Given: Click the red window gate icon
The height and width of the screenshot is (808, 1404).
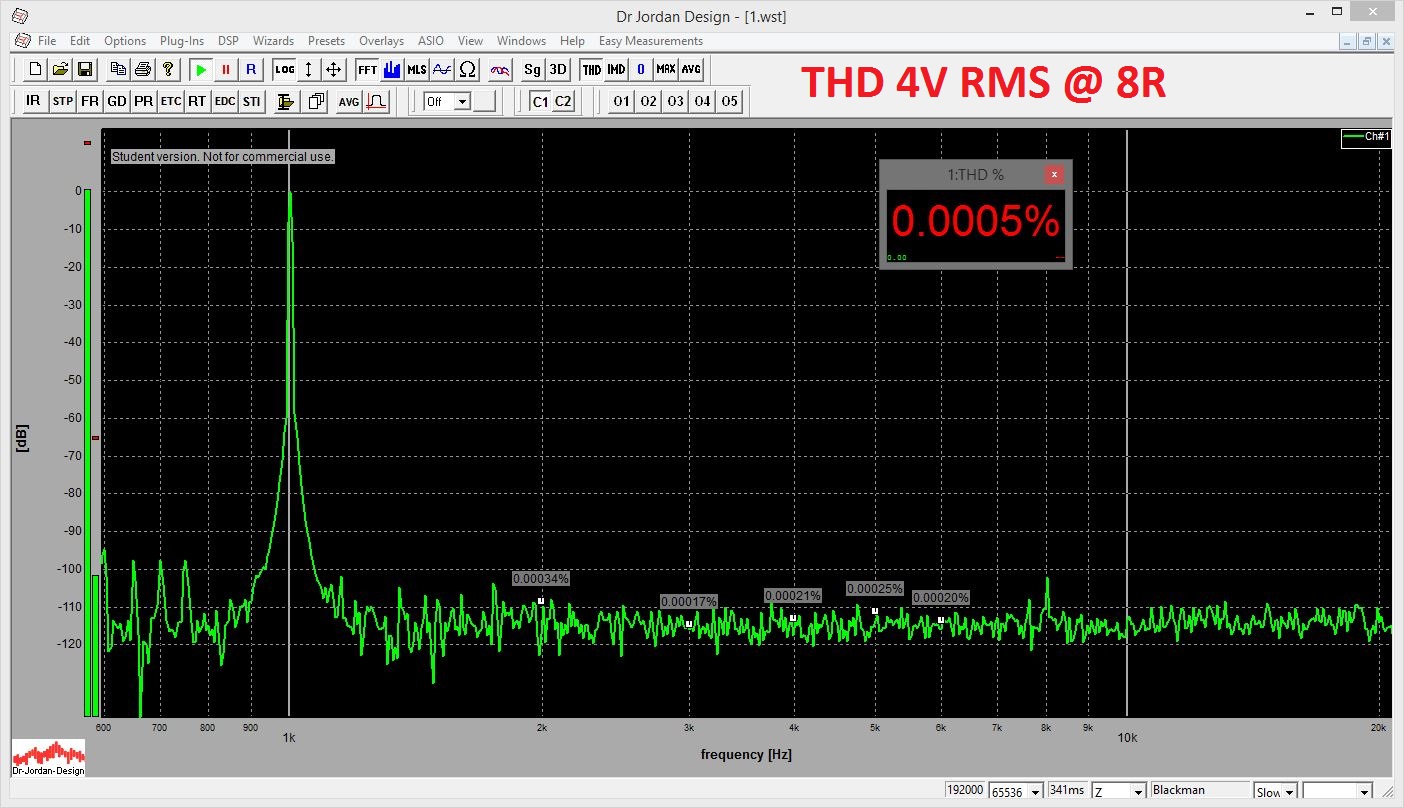Looking at the screenshot, I should pos(376,101).
